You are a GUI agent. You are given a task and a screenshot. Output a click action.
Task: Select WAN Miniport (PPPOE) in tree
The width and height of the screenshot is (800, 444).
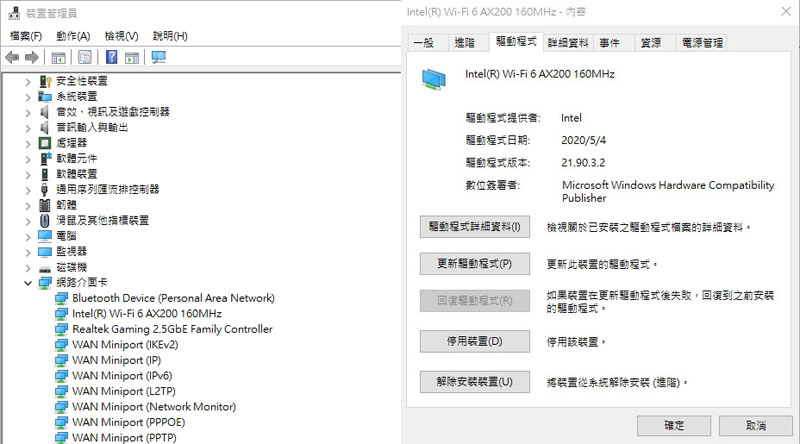129,423
